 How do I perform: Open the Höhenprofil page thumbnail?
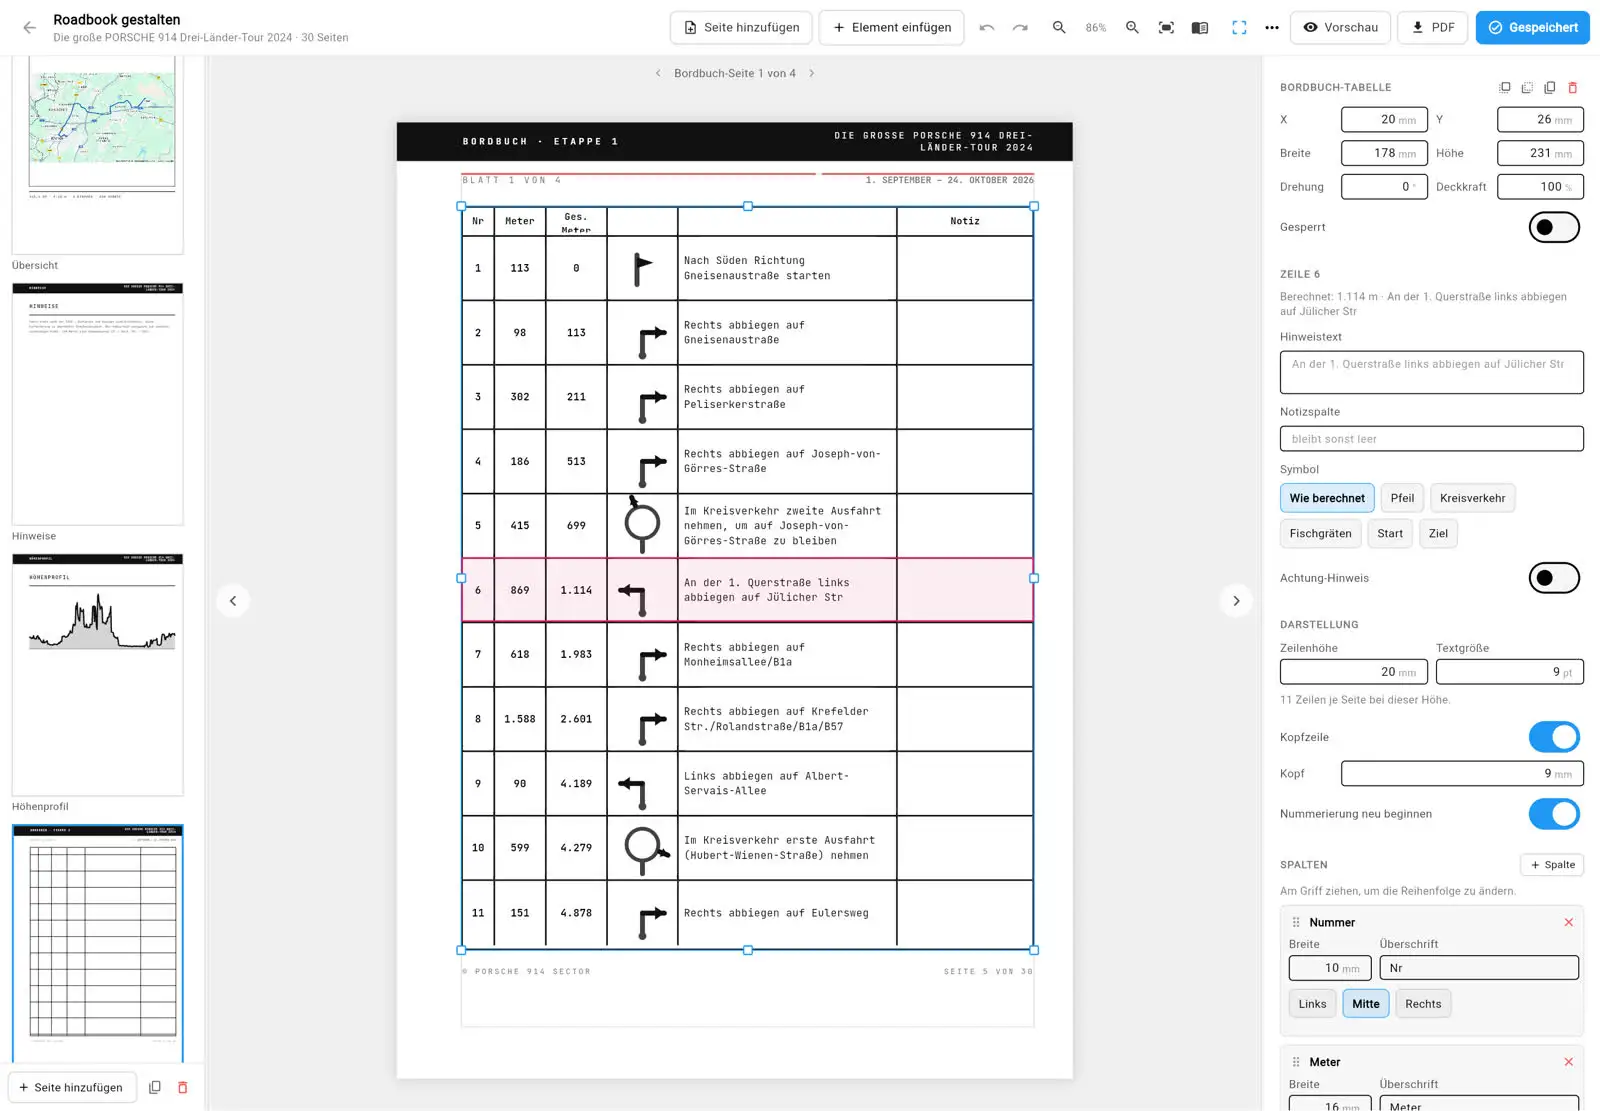point(98,675)
